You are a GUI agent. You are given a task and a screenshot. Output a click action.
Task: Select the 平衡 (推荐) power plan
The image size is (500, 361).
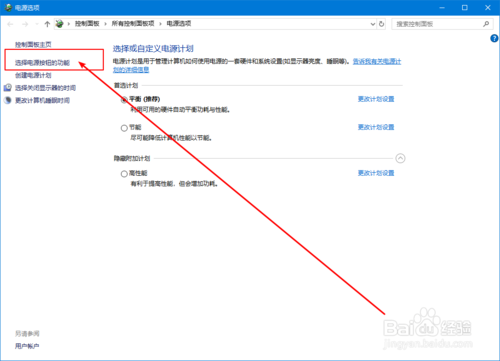[x=124, y=99]
